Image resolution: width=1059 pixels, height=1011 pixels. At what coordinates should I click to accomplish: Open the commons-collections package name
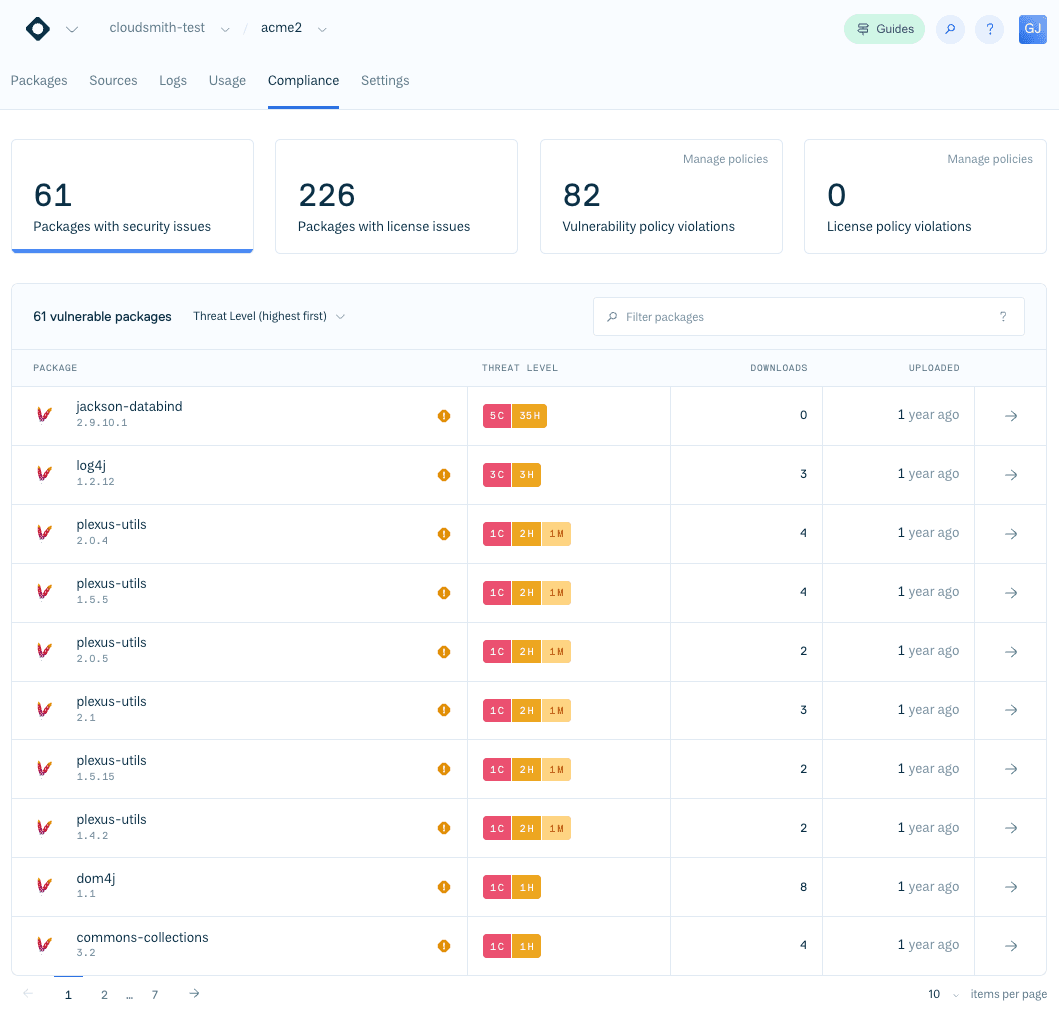click(x=143, y=937)
